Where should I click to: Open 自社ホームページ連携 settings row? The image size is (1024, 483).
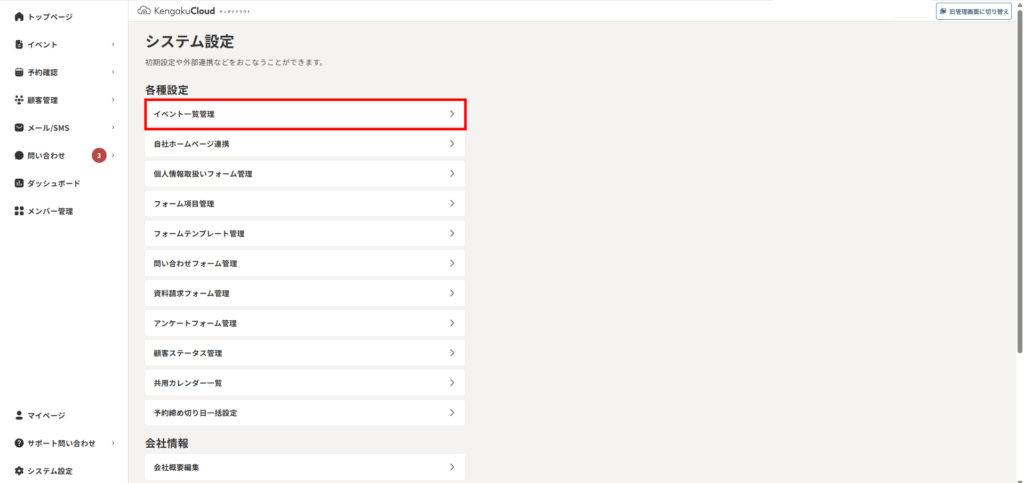[x=305, y=144]
